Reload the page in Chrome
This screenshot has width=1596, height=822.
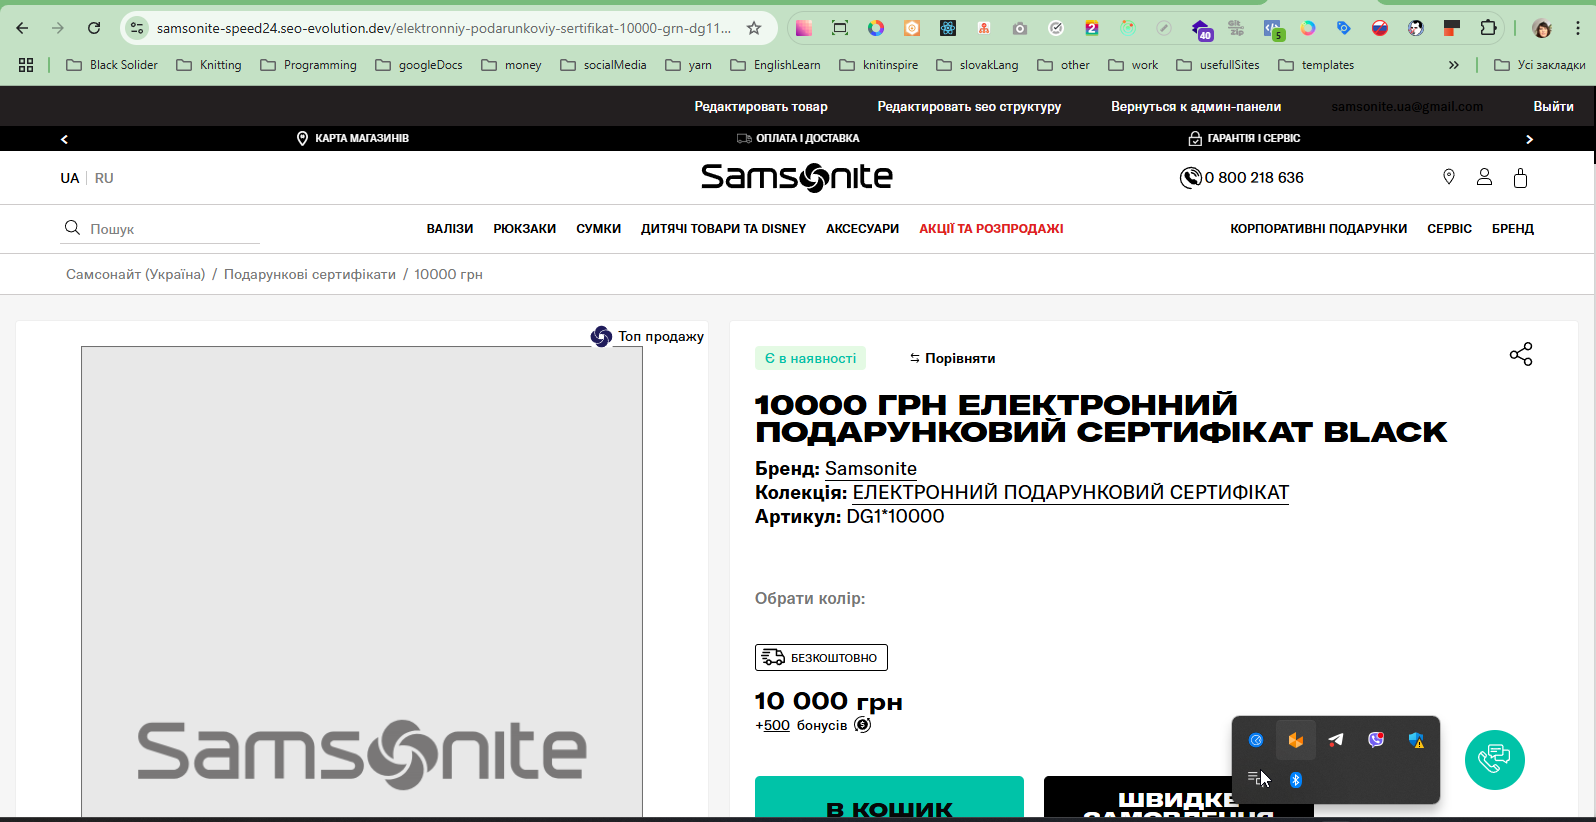click(94, 28)
